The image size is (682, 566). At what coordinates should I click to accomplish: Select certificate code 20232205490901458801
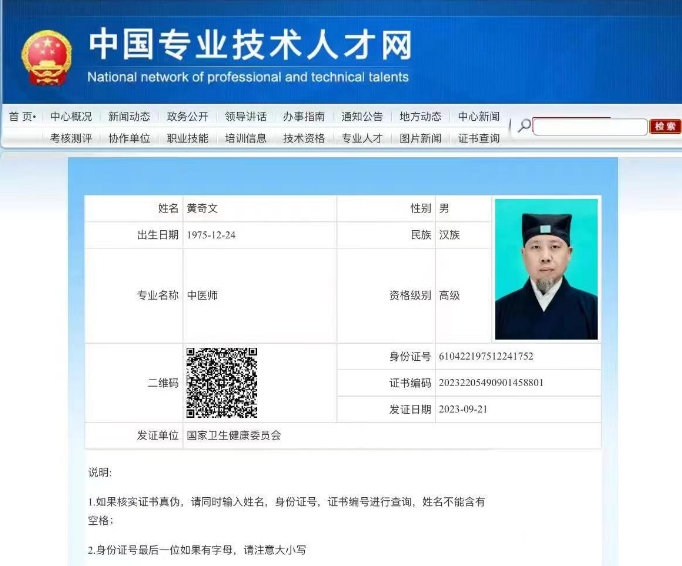(491, 383)
